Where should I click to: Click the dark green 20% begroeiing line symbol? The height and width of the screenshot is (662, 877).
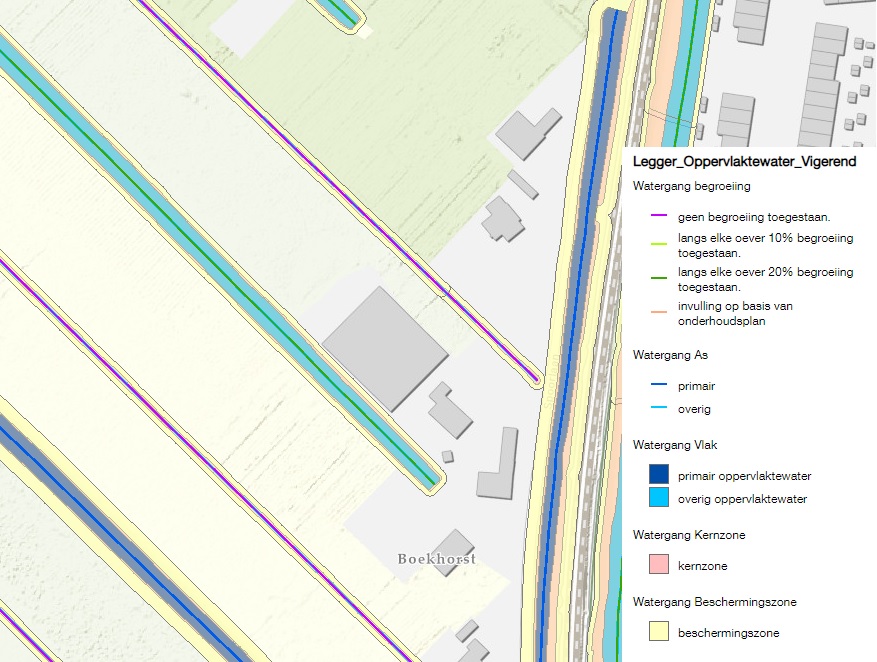(x=659, y=278)
